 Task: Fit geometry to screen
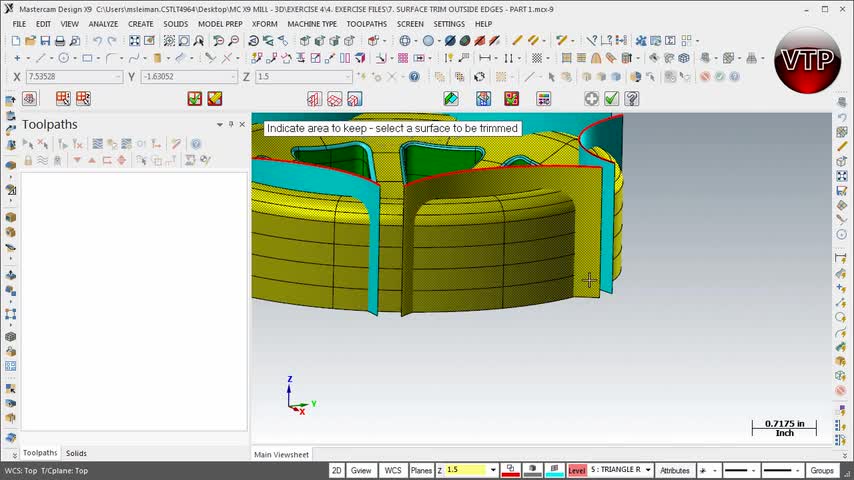tap(134, 41)
